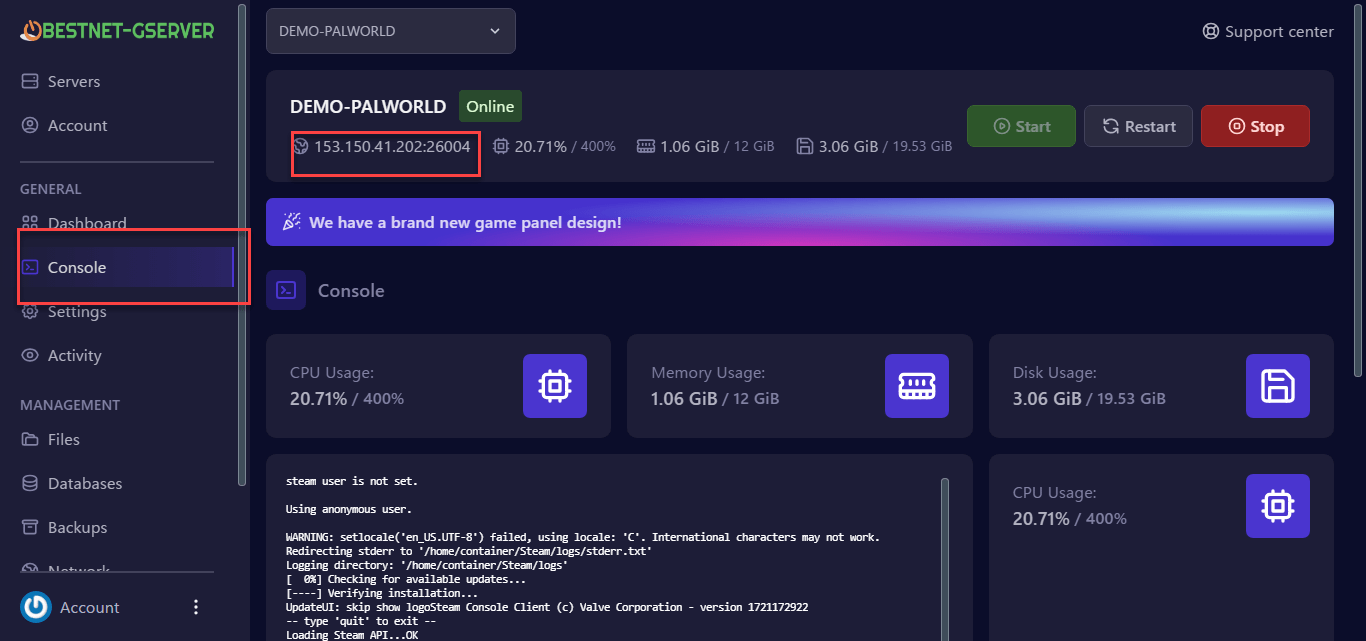
Task: Click the Backups archive icon
Action: click(30, 527)
